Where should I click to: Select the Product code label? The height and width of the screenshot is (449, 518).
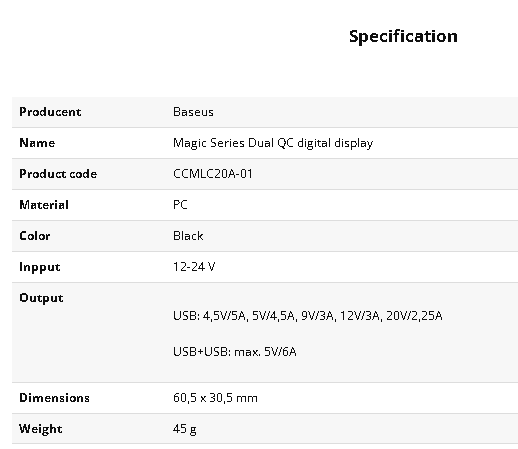tap(58, 174)
